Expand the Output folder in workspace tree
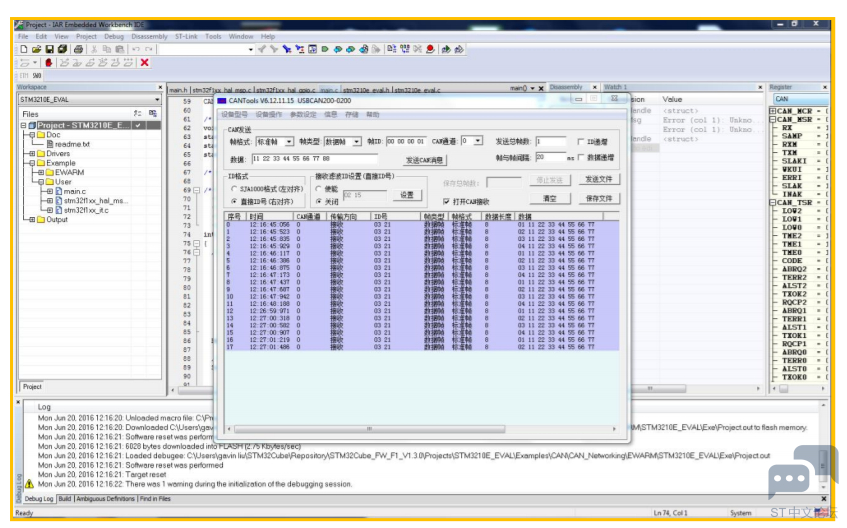The width and height of the screenshot is (847, 528). [32, 219]
